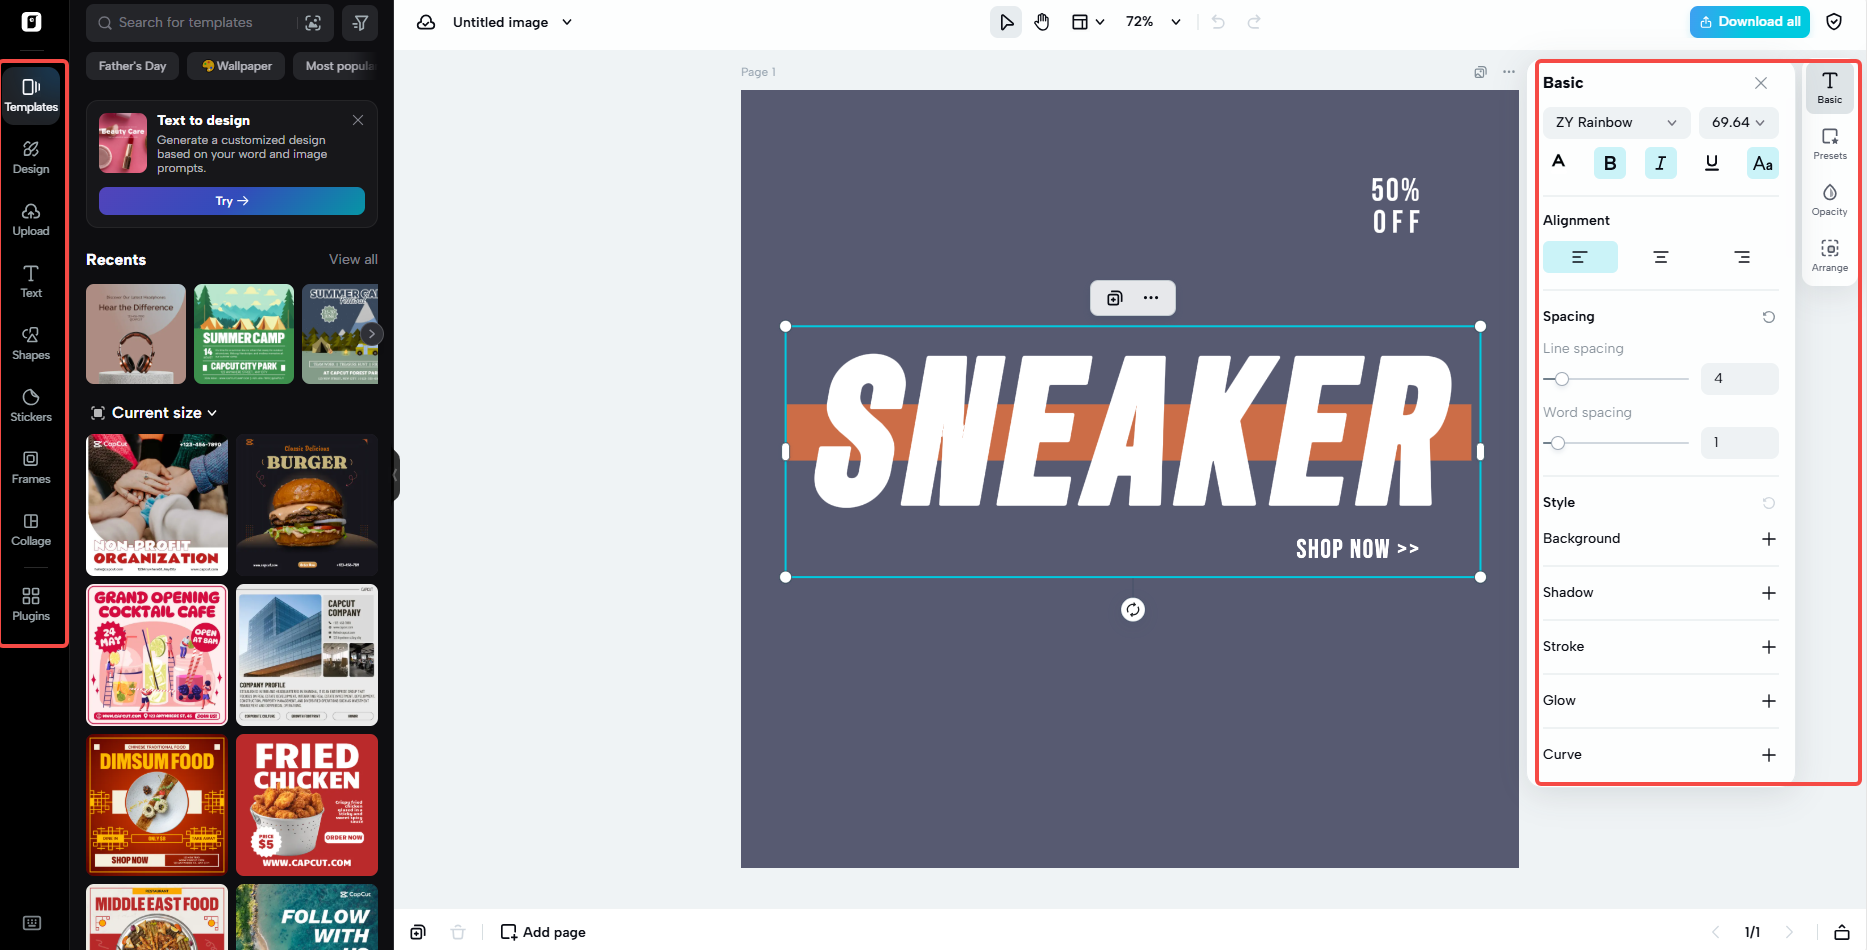Toggle bold formatting on SNEAKER text

click(x=1609, y=162)
